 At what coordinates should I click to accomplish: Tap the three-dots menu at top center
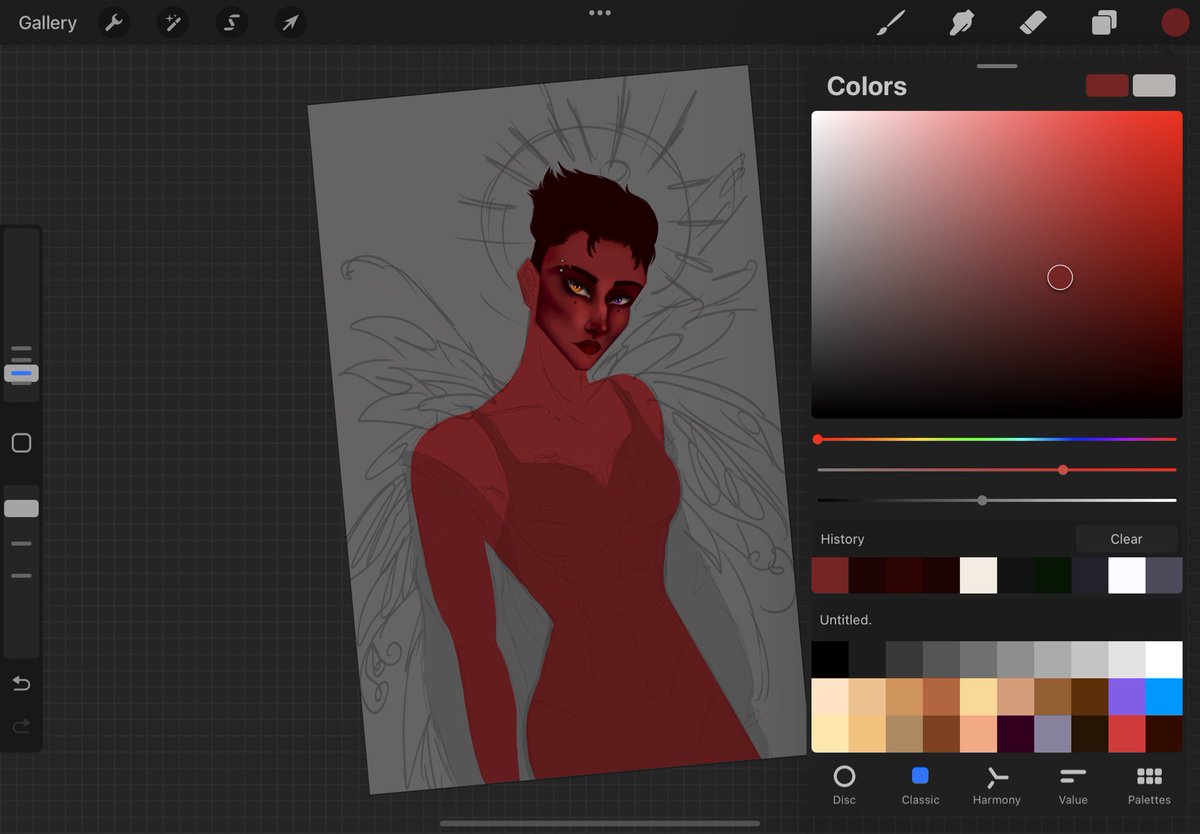pos(600,13)
